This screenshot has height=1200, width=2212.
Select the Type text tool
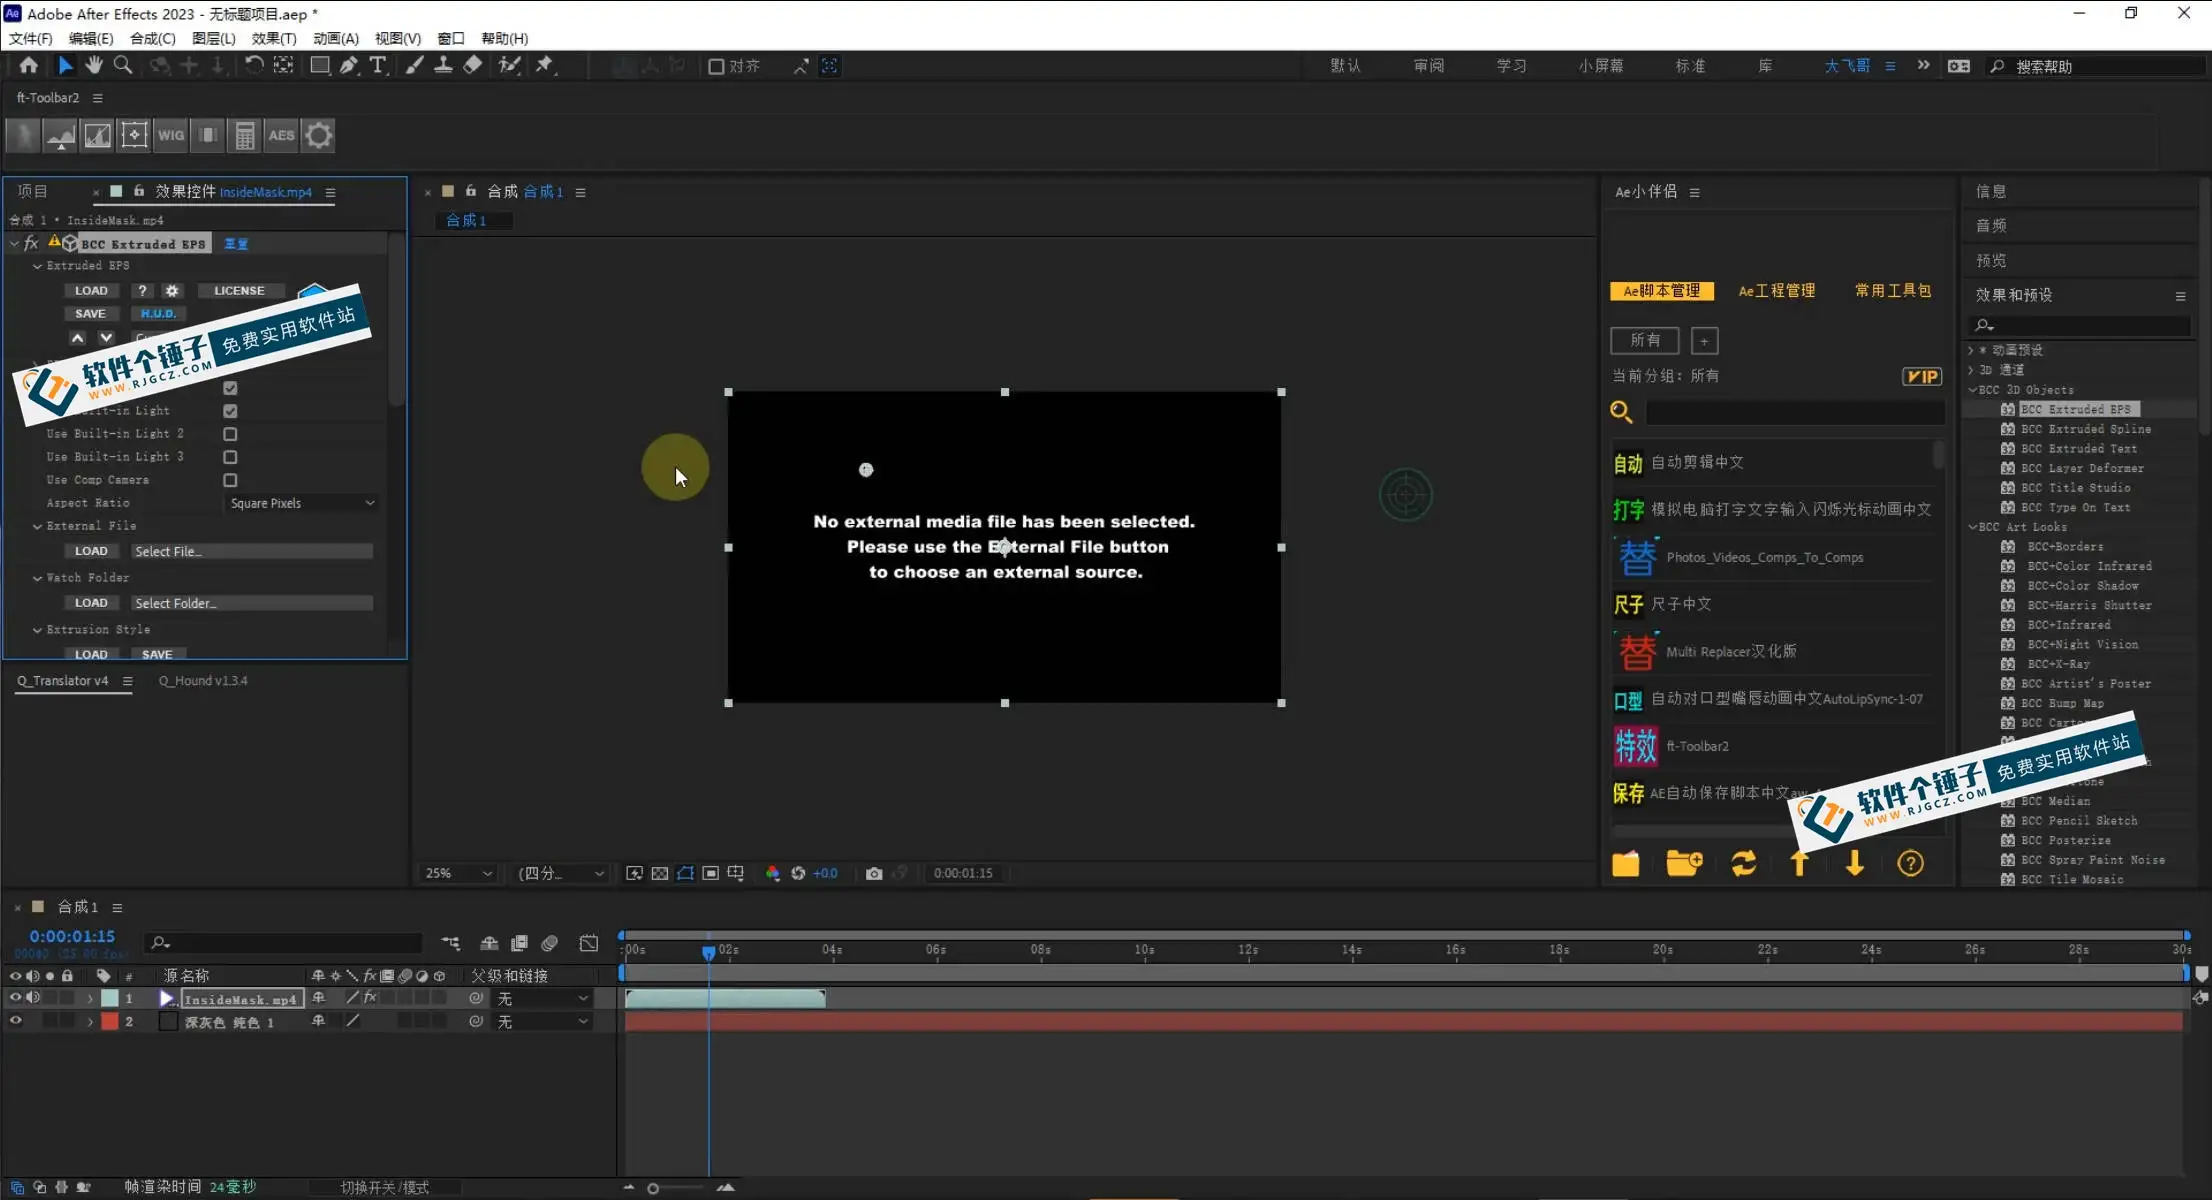[x=378, y=65]
